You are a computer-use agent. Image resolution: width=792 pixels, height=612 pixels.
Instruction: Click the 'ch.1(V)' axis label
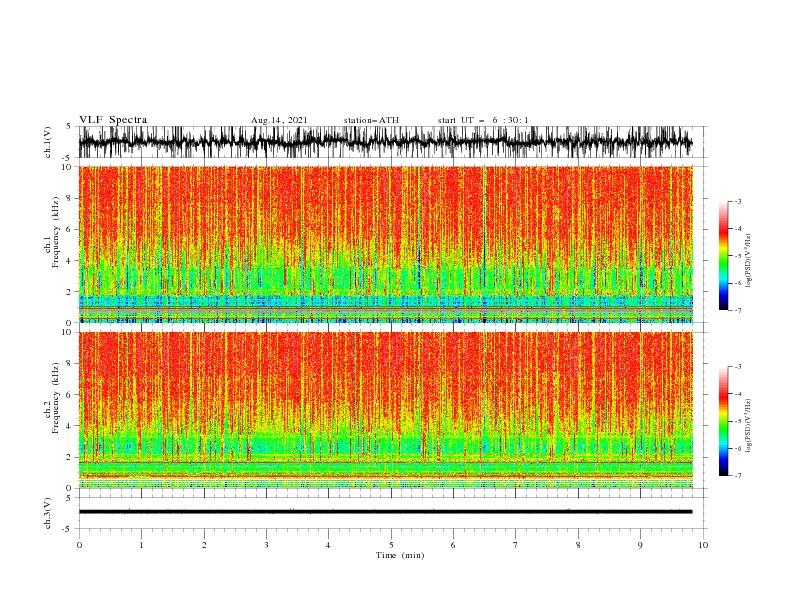click(48, 142)
